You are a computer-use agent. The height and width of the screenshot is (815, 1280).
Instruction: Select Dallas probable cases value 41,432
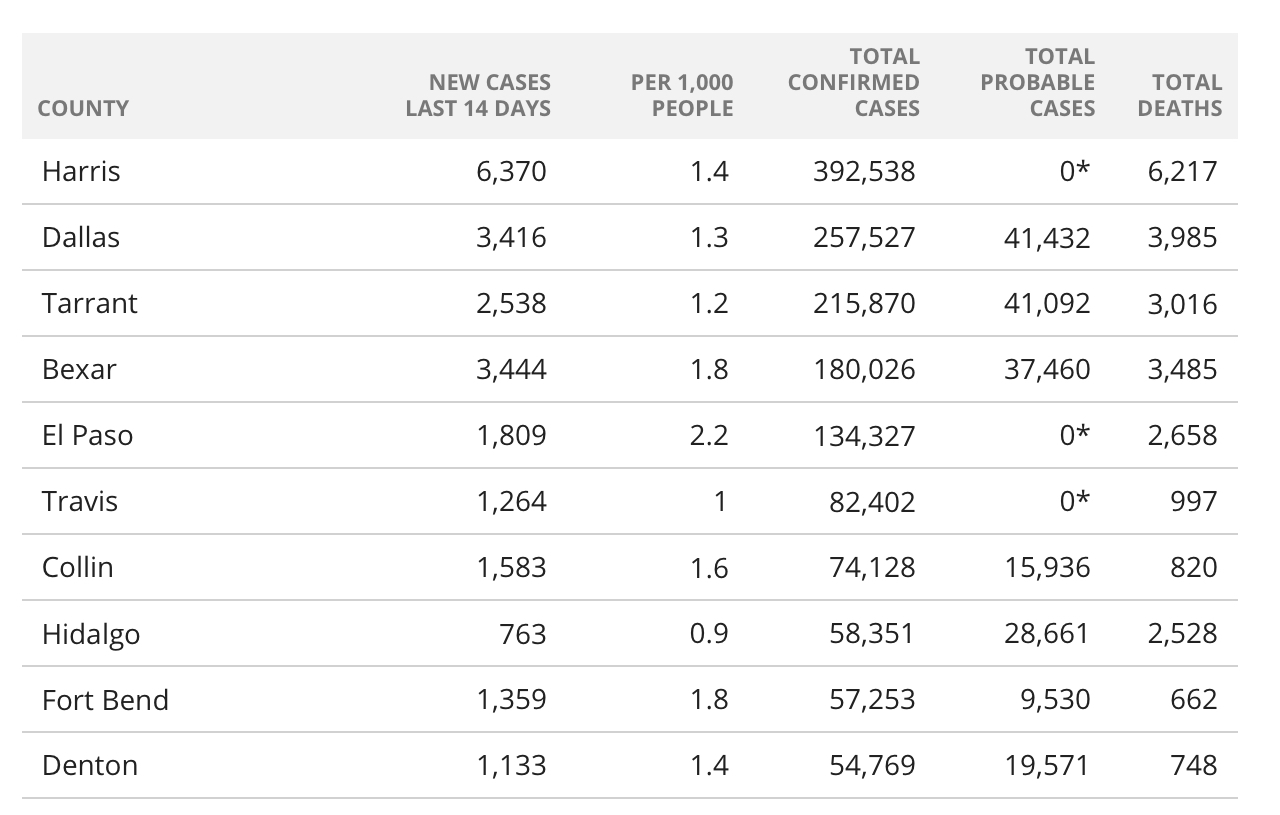(x=1047, y=237)
